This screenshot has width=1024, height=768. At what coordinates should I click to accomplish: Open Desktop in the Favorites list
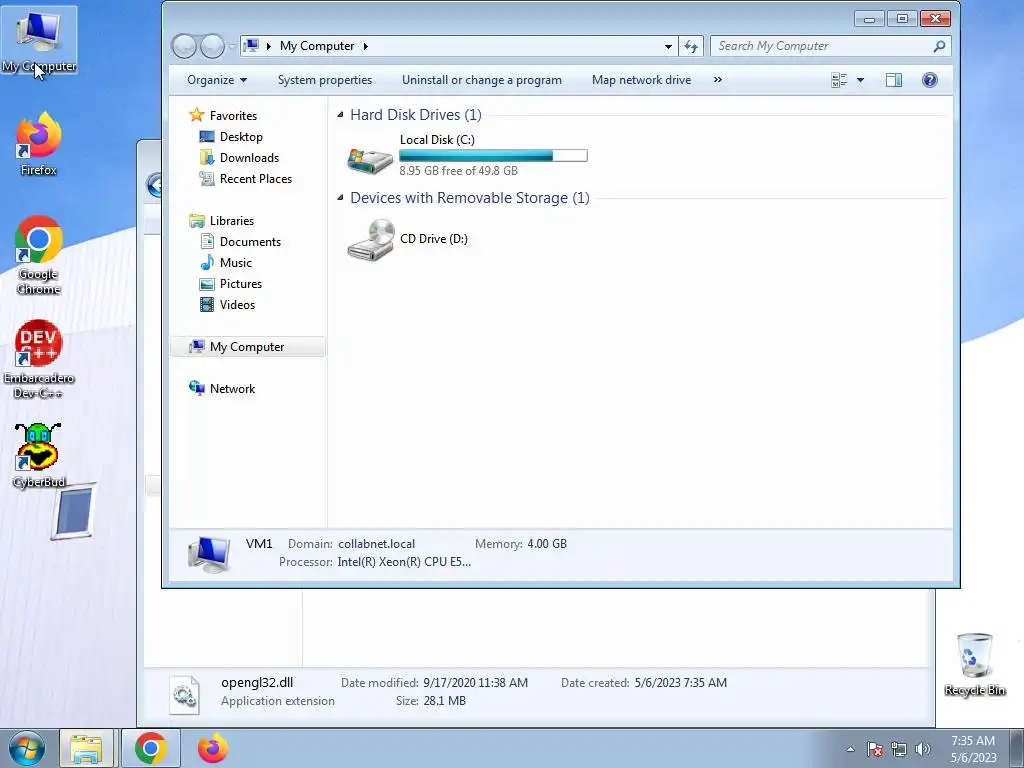(241, 136)
